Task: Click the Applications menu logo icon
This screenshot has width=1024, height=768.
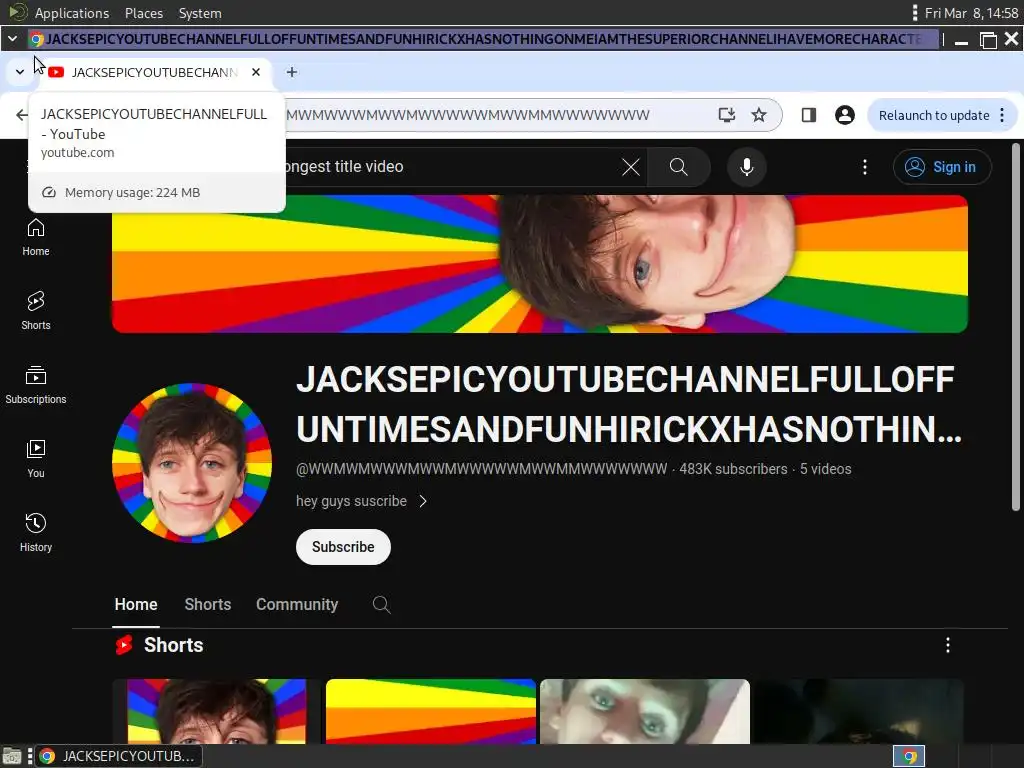Action: click(x=18, y=12)
